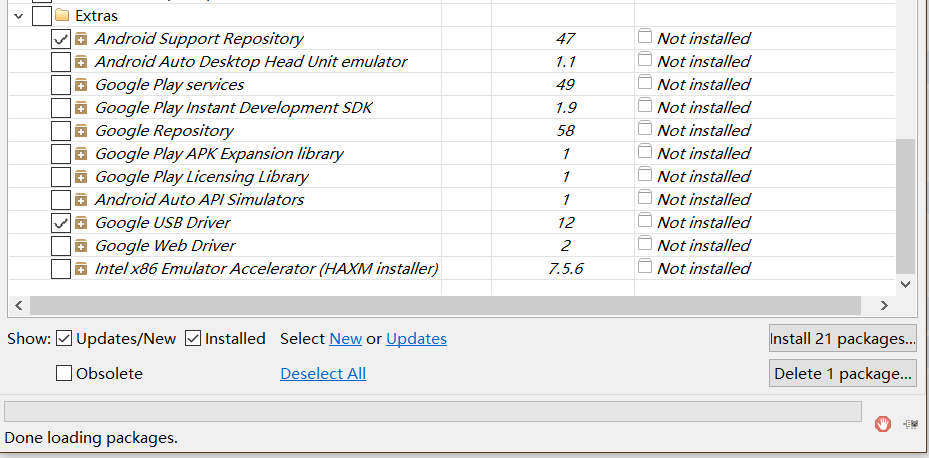Screen dimensions: 929x458
Task: Click the red stop hand icon in status bar
Action: click(x=883, y=424)
